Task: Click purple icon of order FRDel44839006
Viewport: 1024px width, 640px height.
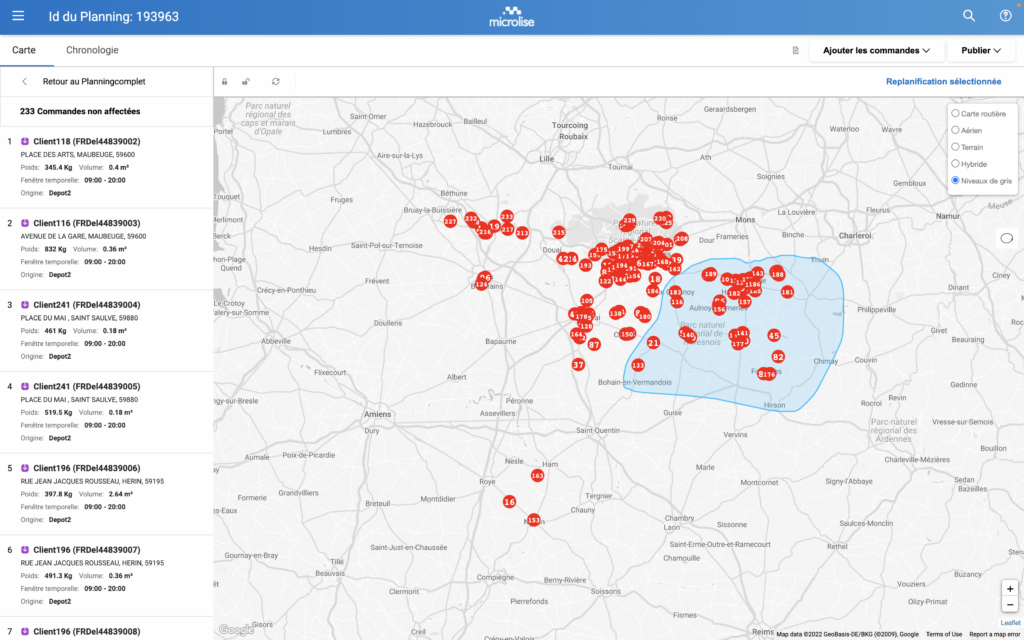Action: pyautogui.click(x=25, y=468)
